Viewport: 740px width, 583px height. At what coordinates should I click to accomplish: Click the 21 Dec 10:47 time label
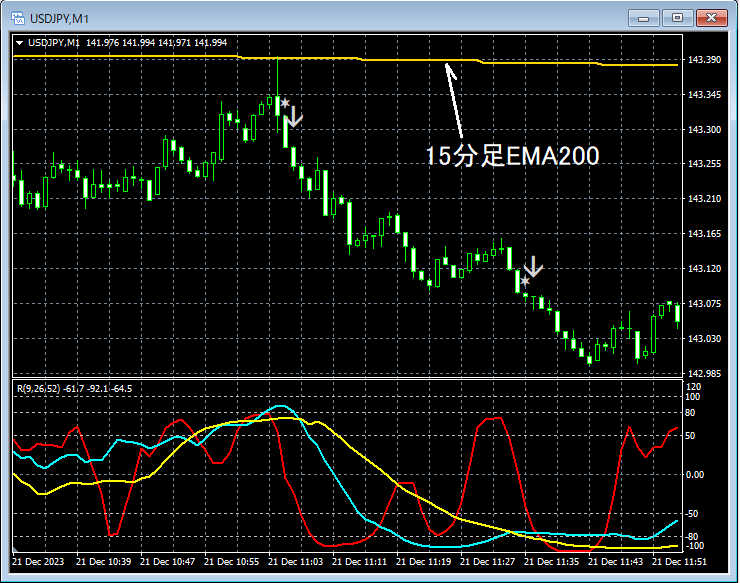pyautogui.click(x=168, y=562)
